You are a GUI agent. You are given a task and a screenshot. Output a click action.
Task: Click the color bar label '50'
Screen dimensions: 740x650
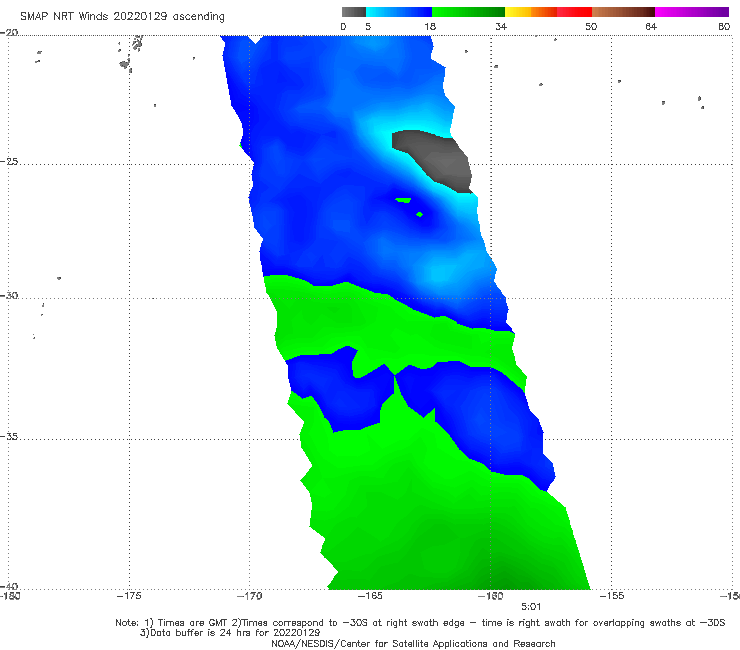(591, 26)
